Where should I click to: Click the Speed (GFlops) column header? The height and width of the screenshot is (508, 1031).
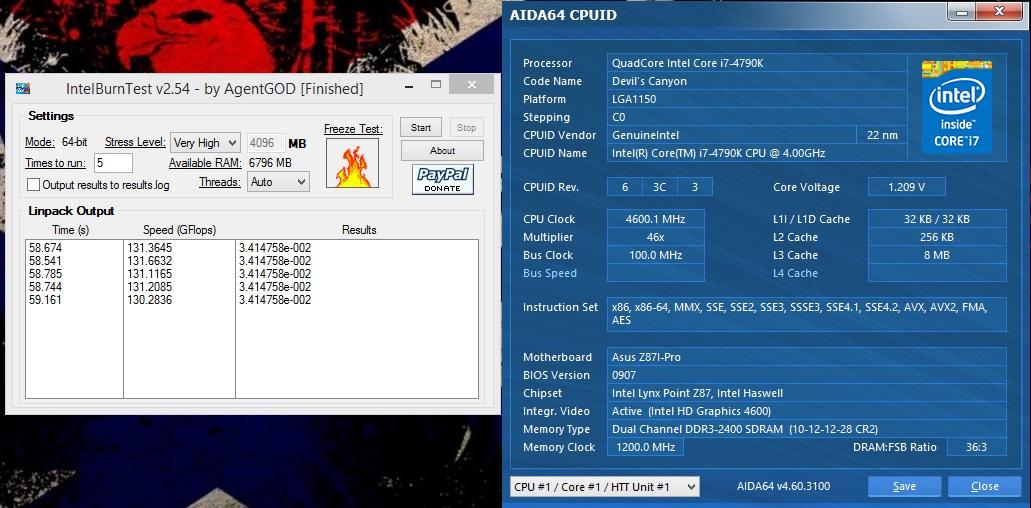pos(180,230)
